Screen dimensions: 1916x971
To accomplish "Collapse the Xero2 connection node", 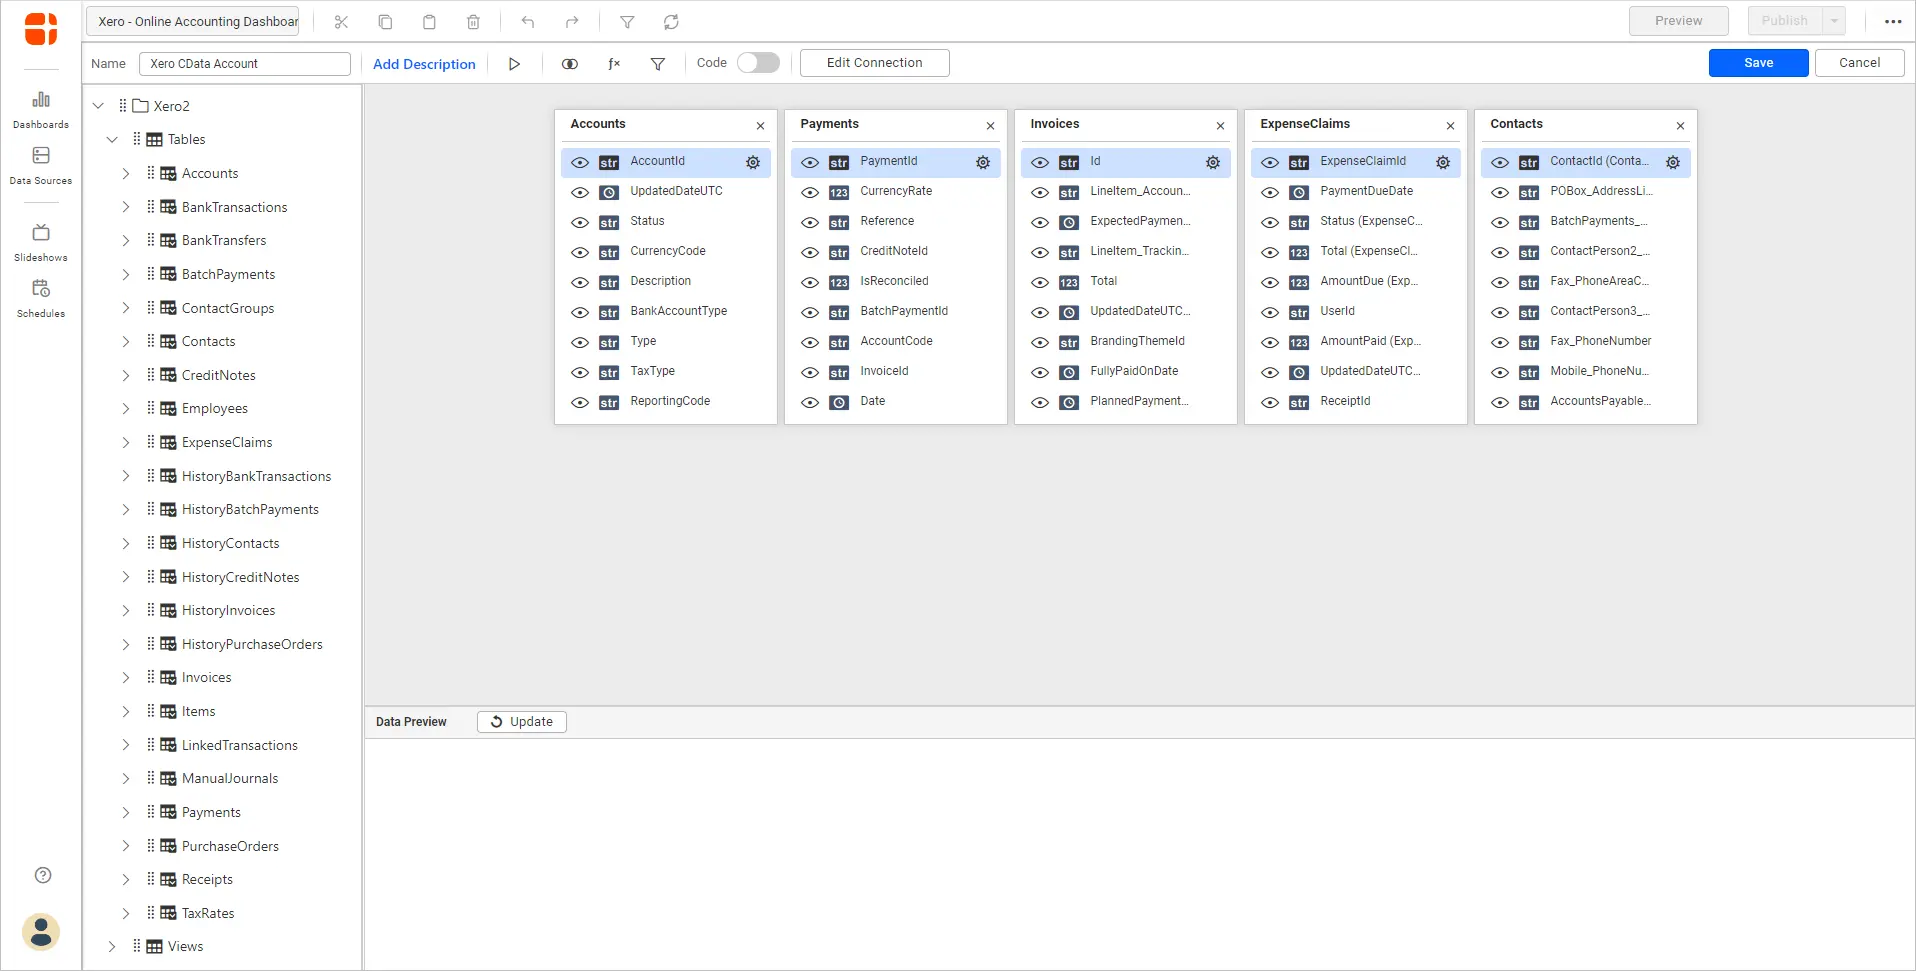I will pyautogui.click(x=98, y=106).
